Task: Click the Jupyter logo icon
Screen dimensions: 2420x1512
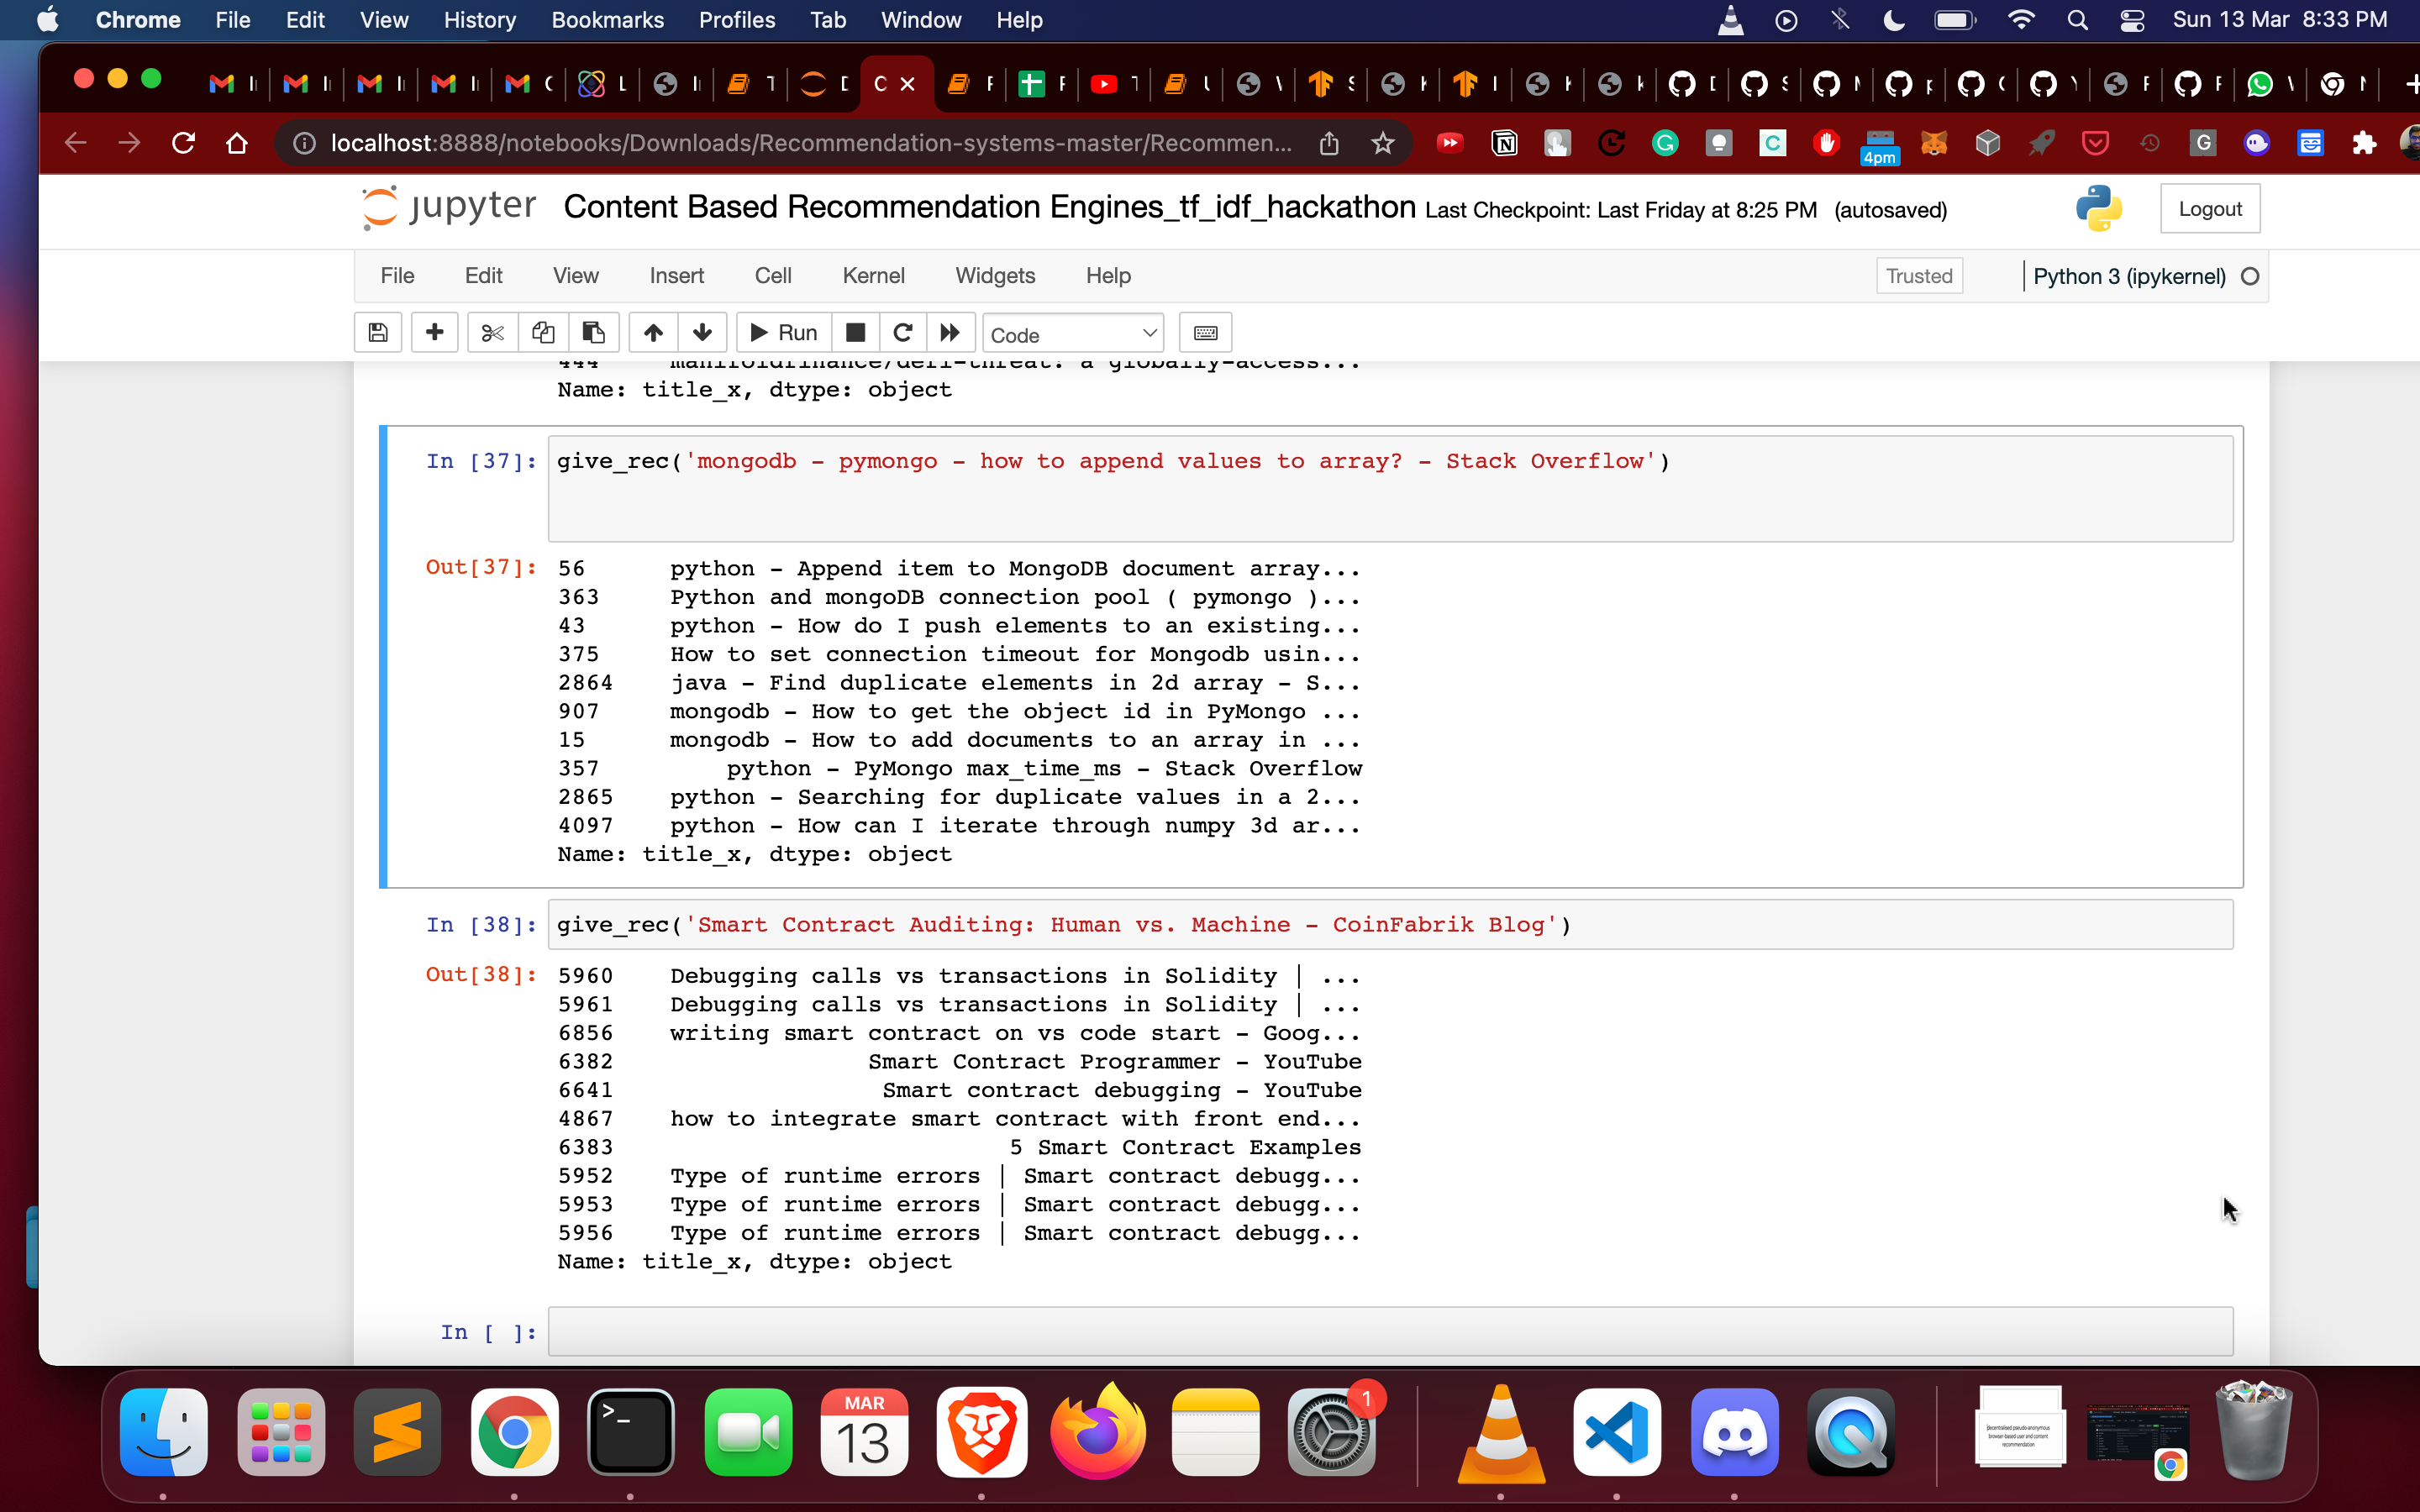Action: click(x=375, y=209)
